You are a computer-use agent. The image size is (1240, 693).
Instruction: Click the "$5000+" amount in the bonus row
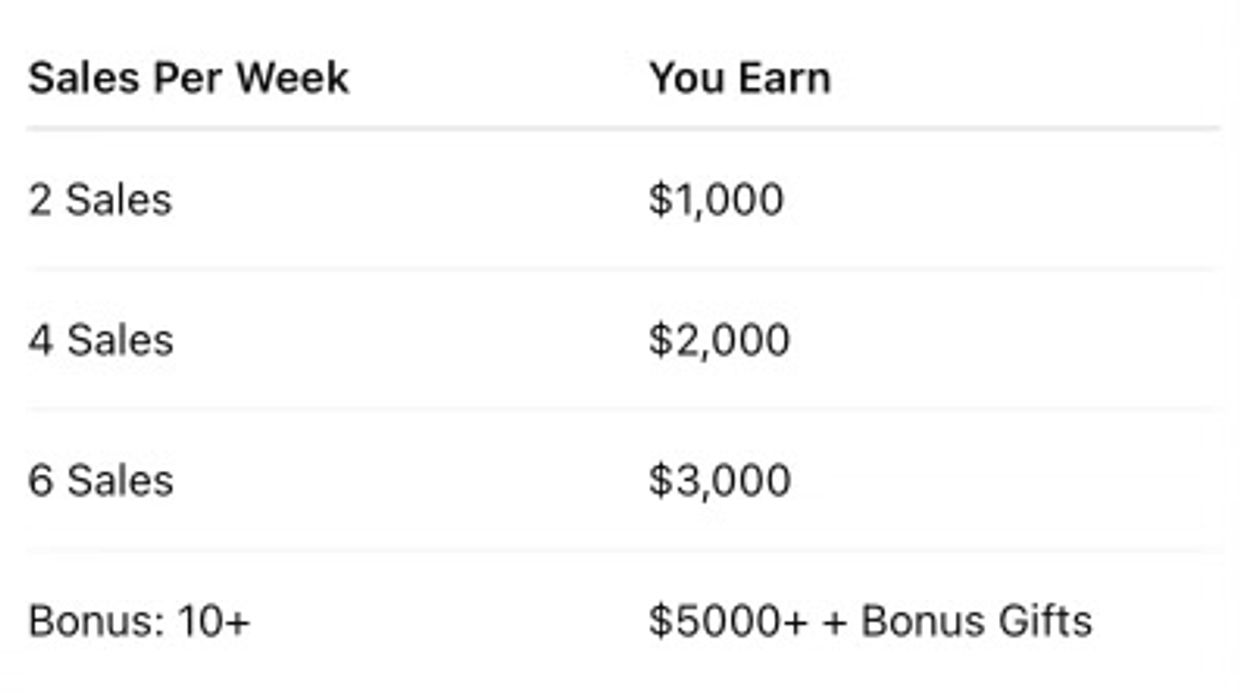[x=727, y=621]
